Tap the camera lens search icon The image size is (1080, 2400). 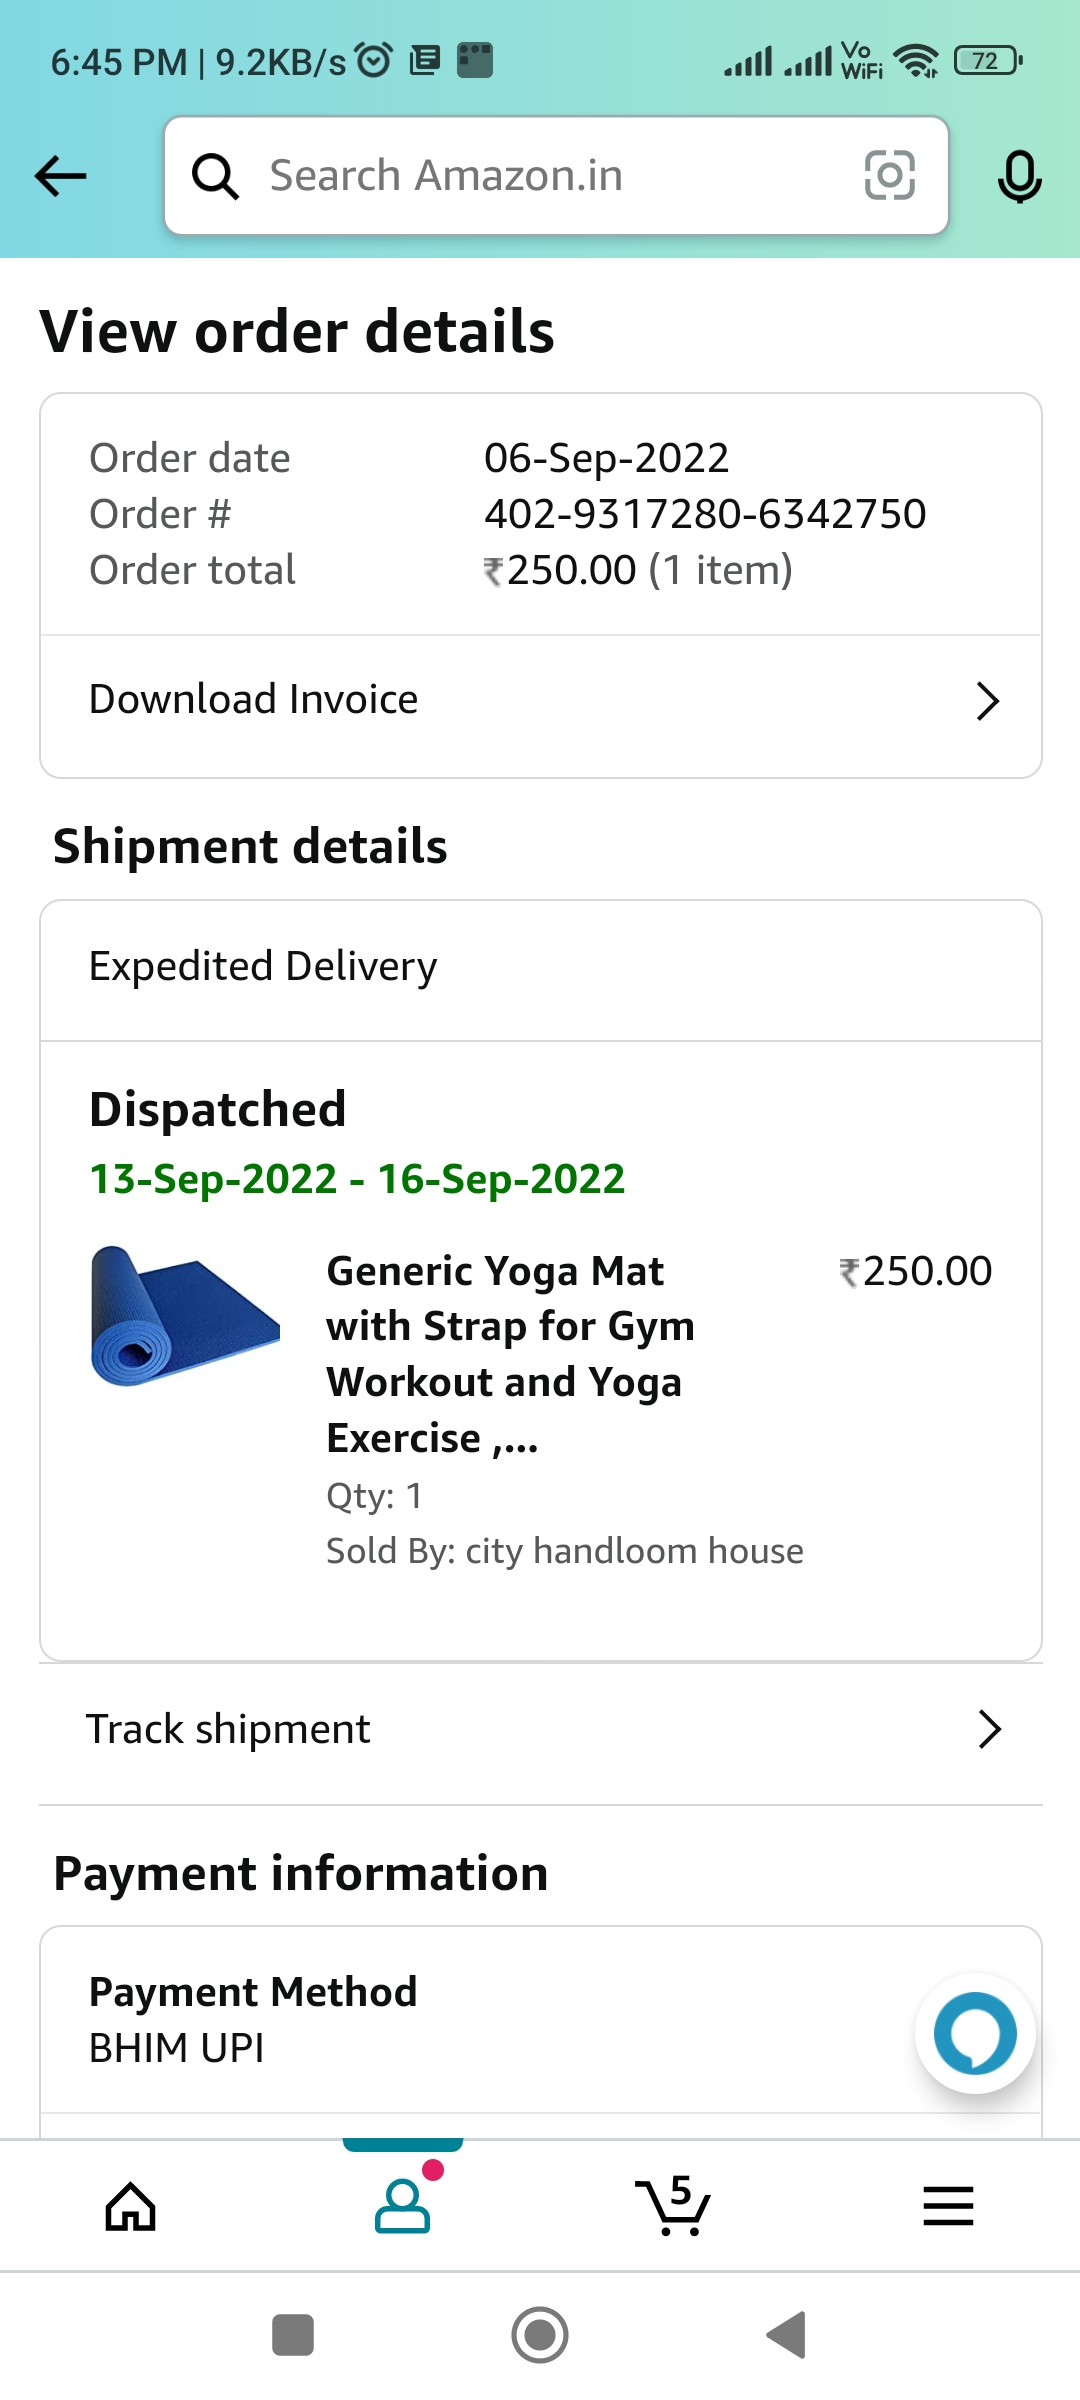pos(889,176)
